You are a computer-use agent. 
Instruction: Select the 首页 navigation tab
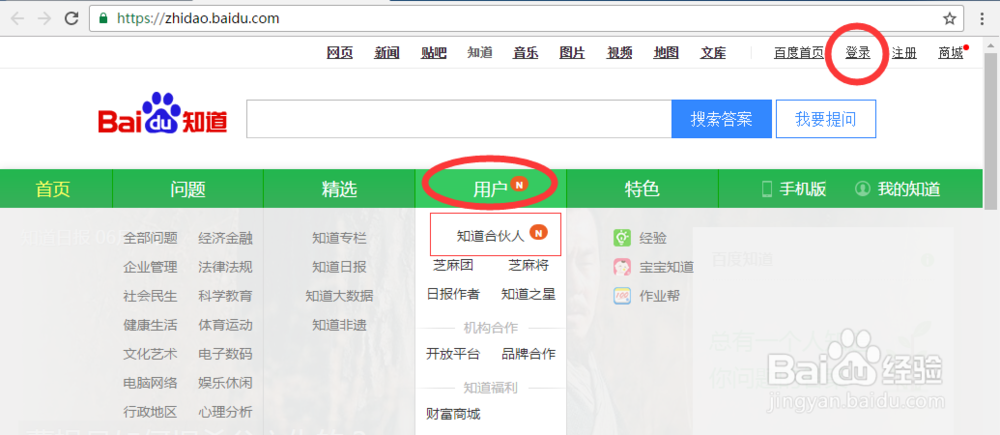coord(53,189)
